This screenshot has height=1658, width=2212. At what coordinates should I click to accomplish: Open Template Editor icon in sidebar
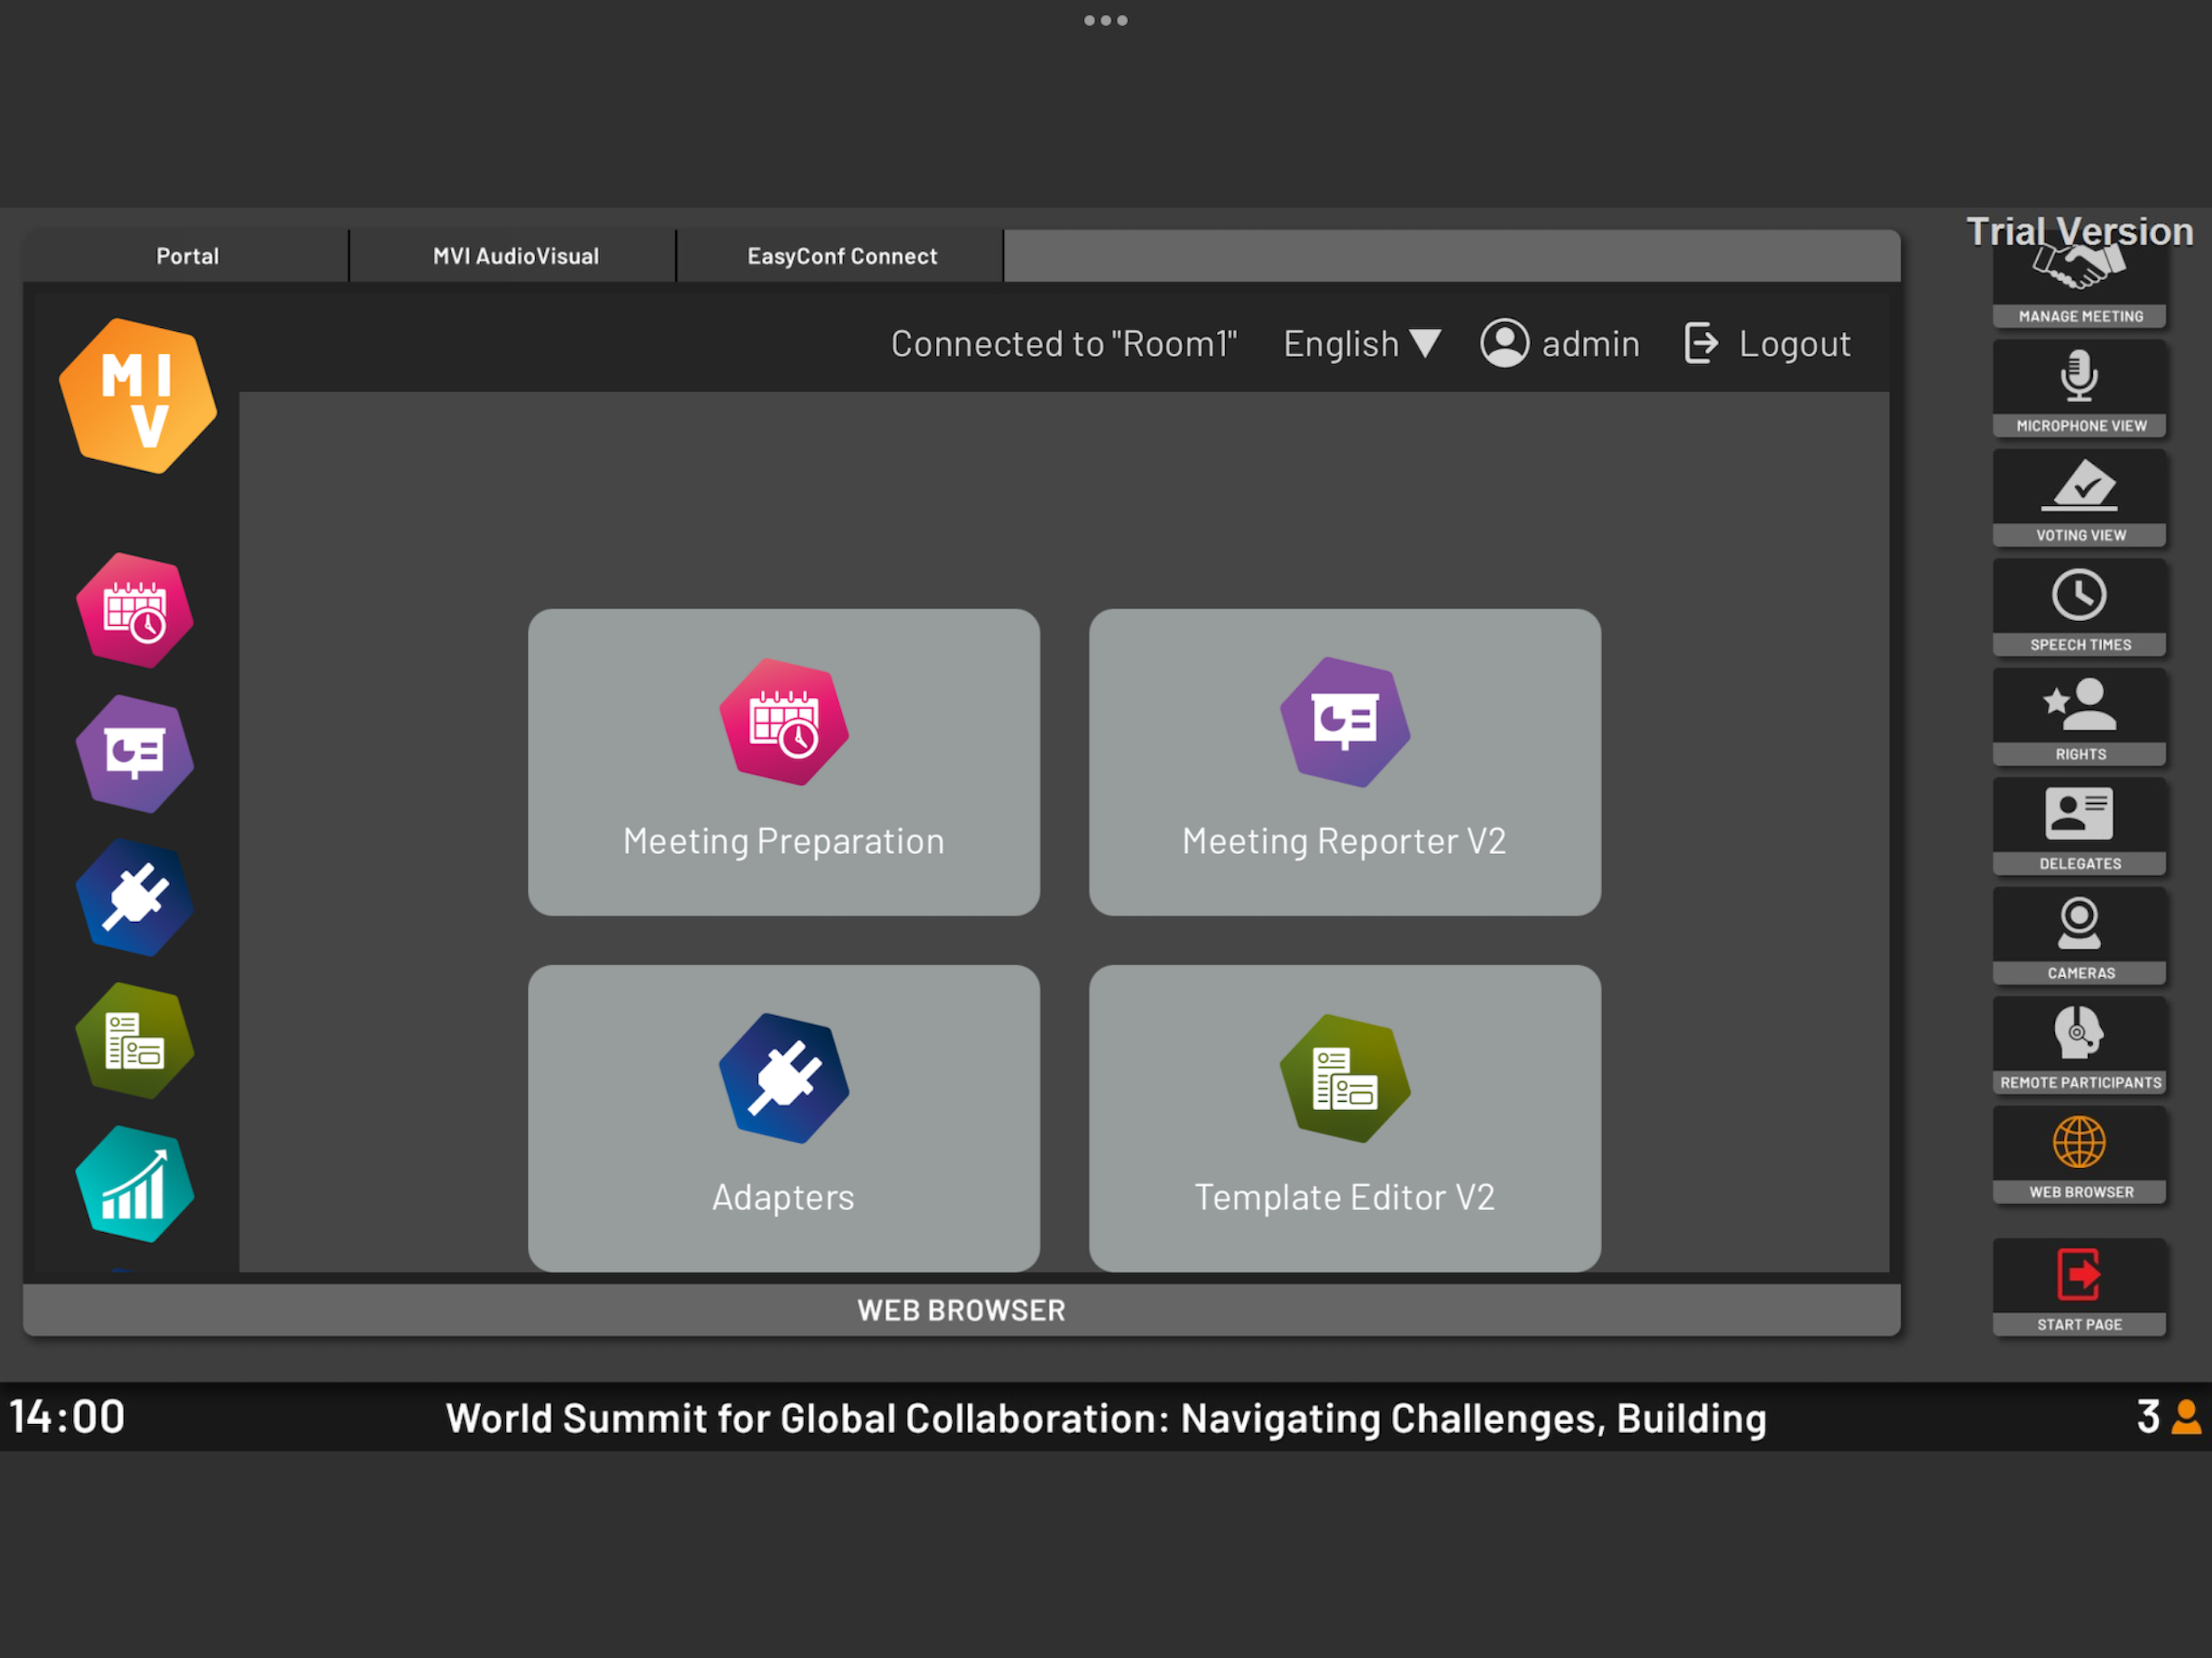[x=135, y=1041]
